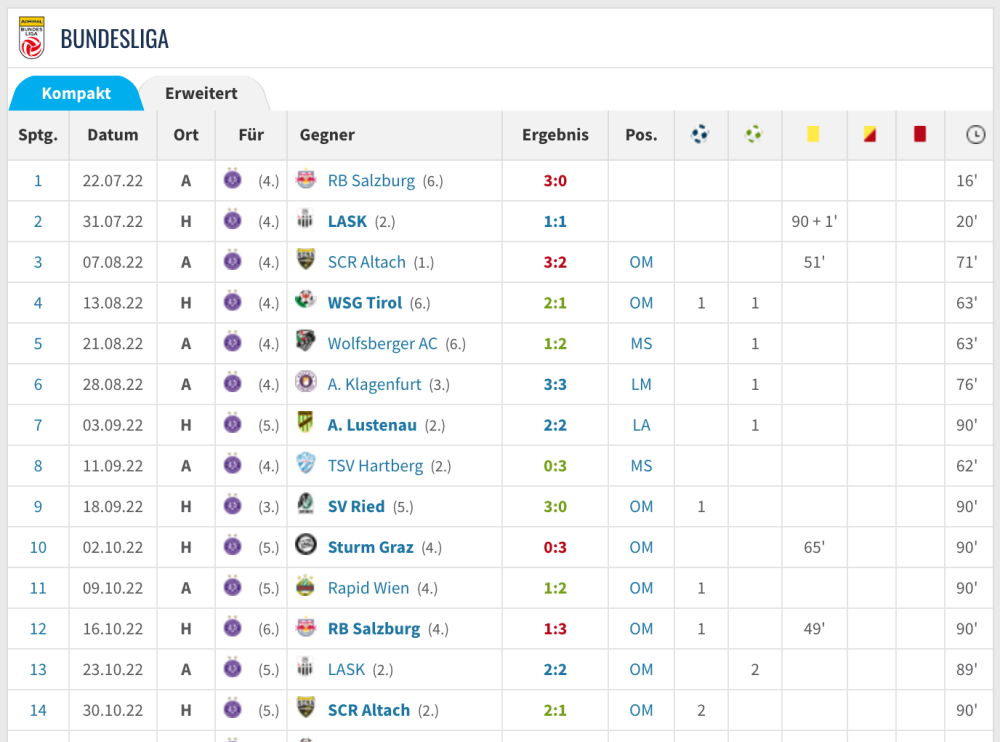This screenshot has height=742, width=1000.
Task: Open the TSV Hartberg opponent link
Action: click(375, 466)
